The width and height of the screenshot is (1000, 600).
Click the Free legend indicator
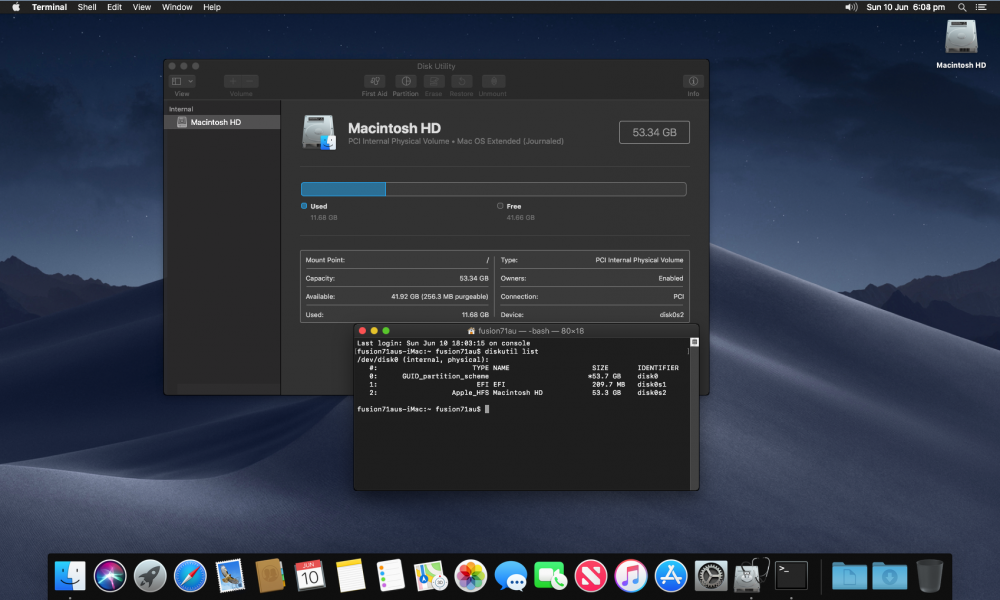click(500, 206)
